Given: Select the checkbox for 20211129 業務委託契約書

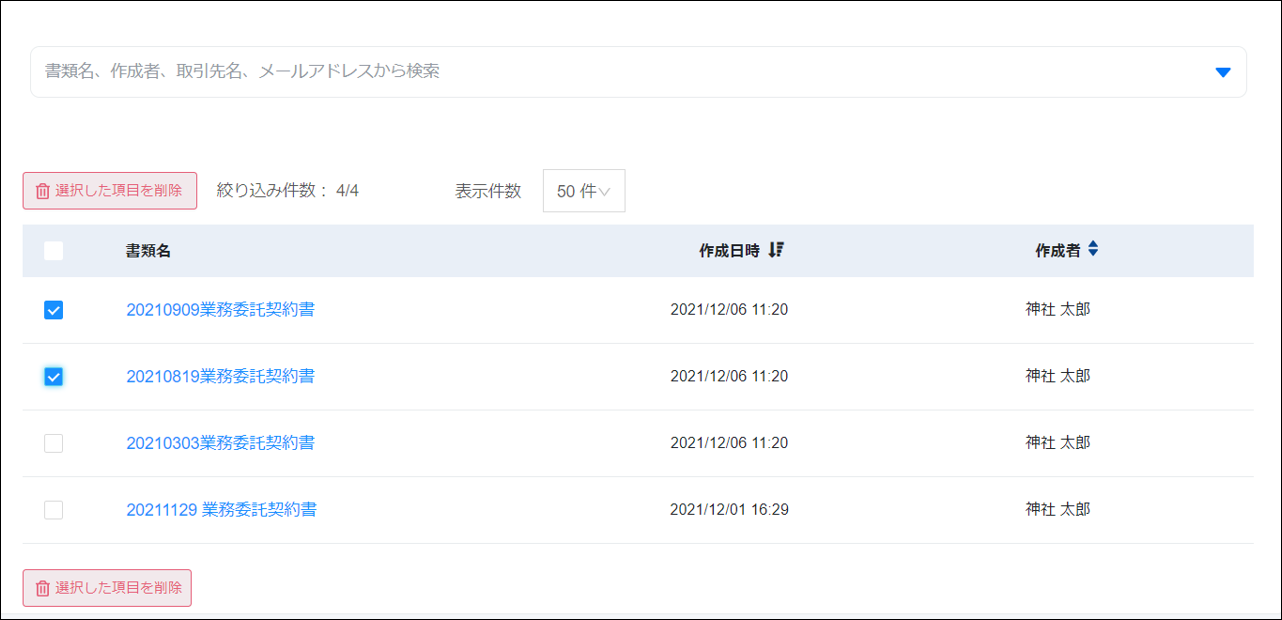Looking at the screenshot, I should tap(54, 510).
